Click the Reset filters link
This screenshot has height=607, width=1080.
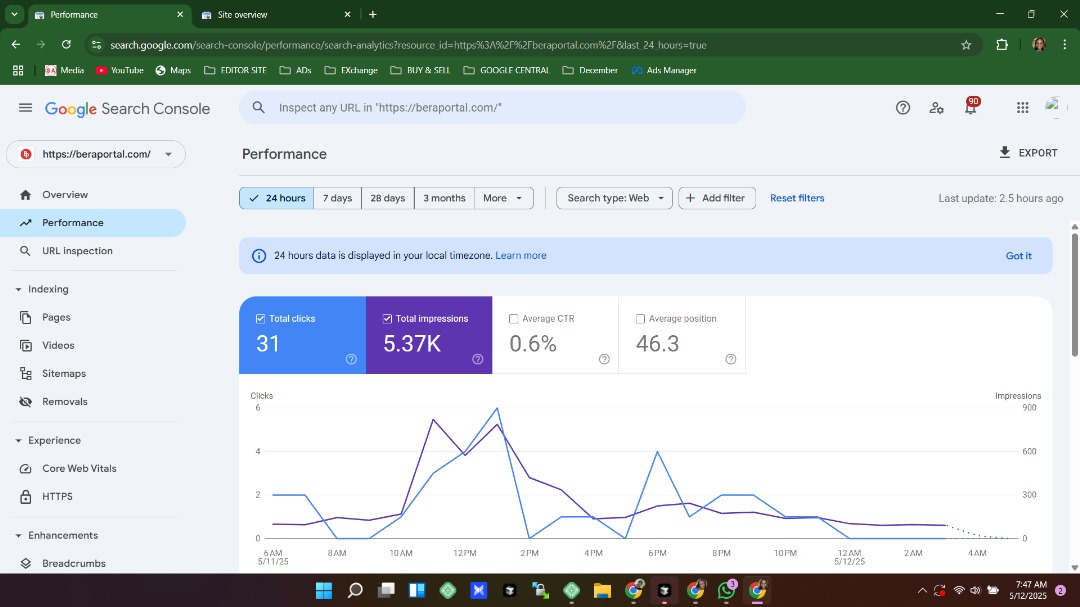click(x=797, y=198)
